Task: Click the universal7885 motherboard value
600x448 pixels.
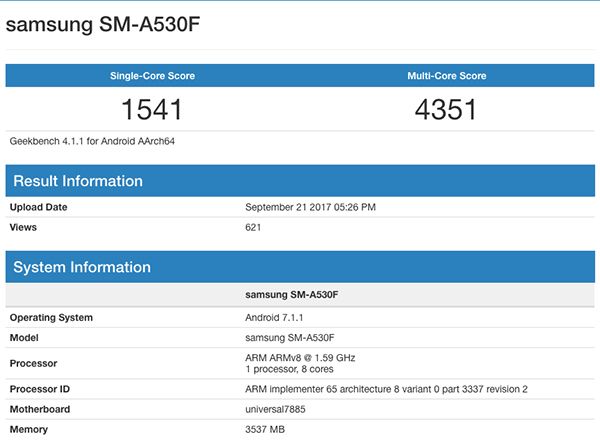Action: coord(277,408)
